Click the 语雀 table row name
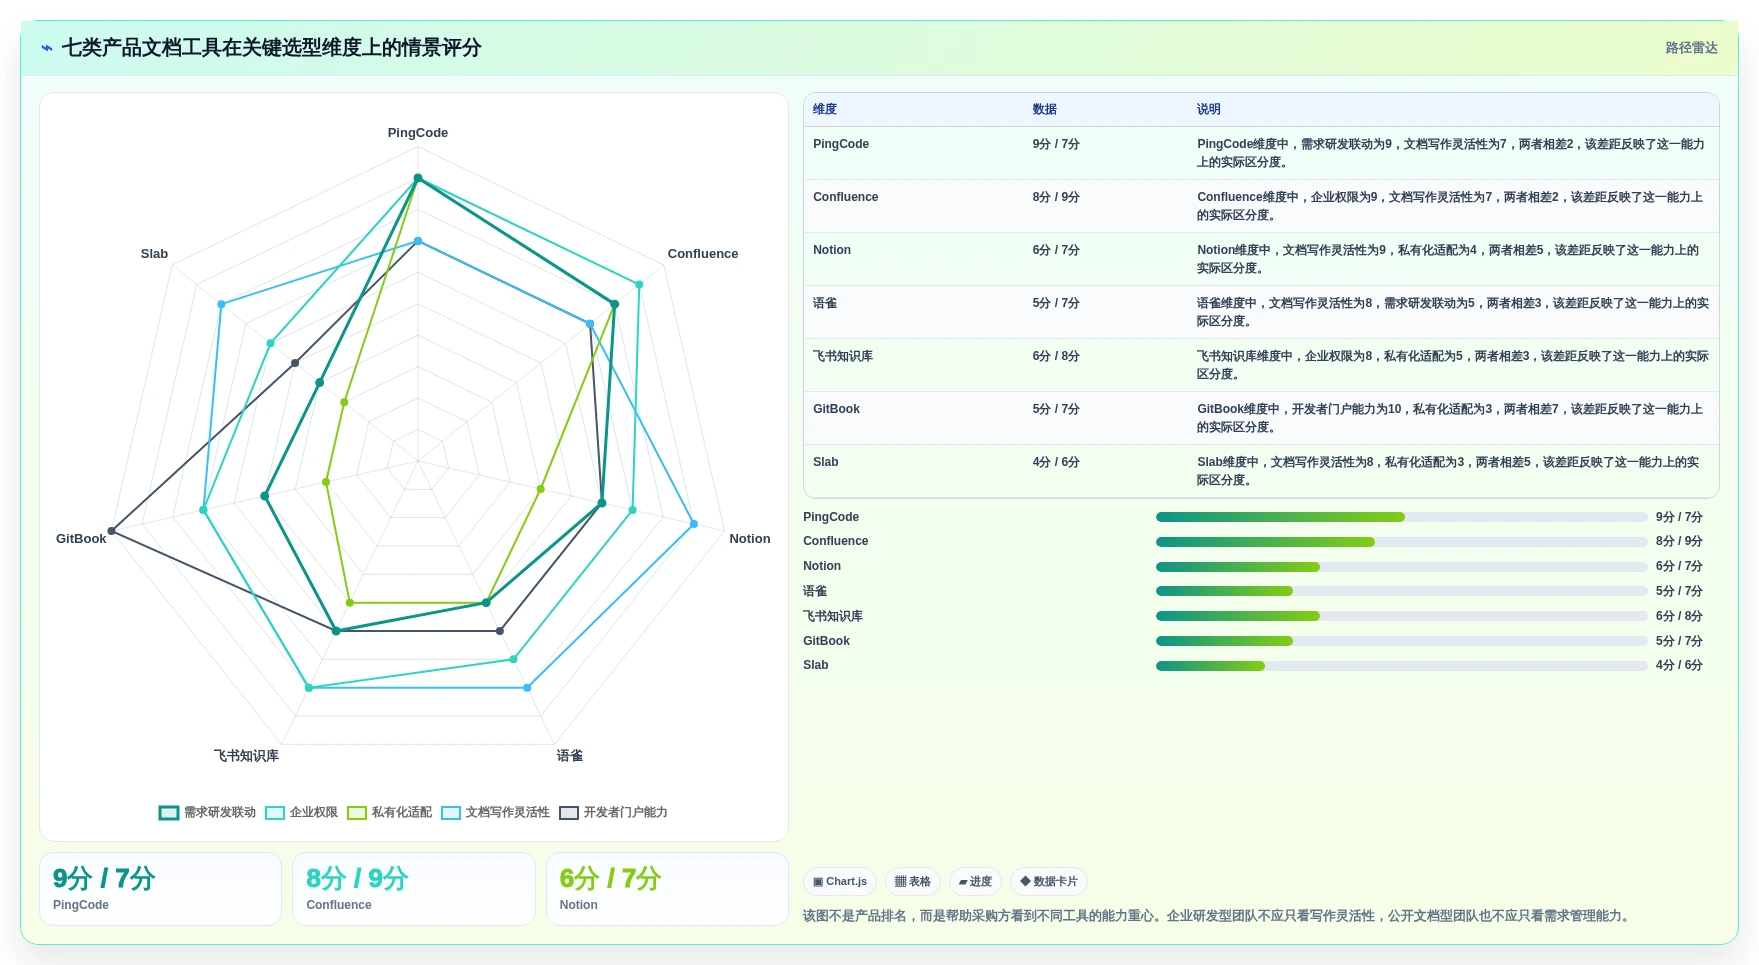Screen dimensions: 1759x965 point(825,303)
